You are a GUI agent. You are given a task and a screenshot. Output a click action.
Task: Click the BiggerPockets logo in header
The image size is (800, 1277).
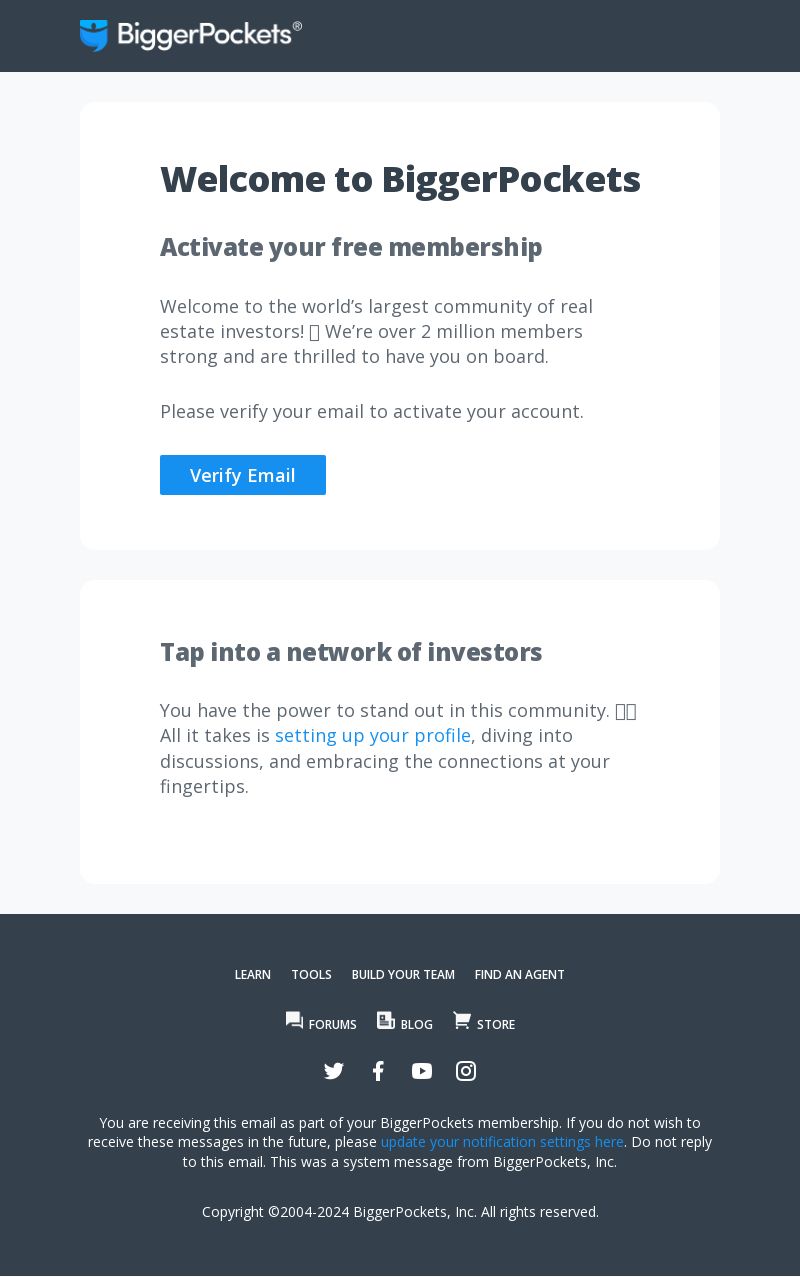pyautogui.click(x=191, y=35)
